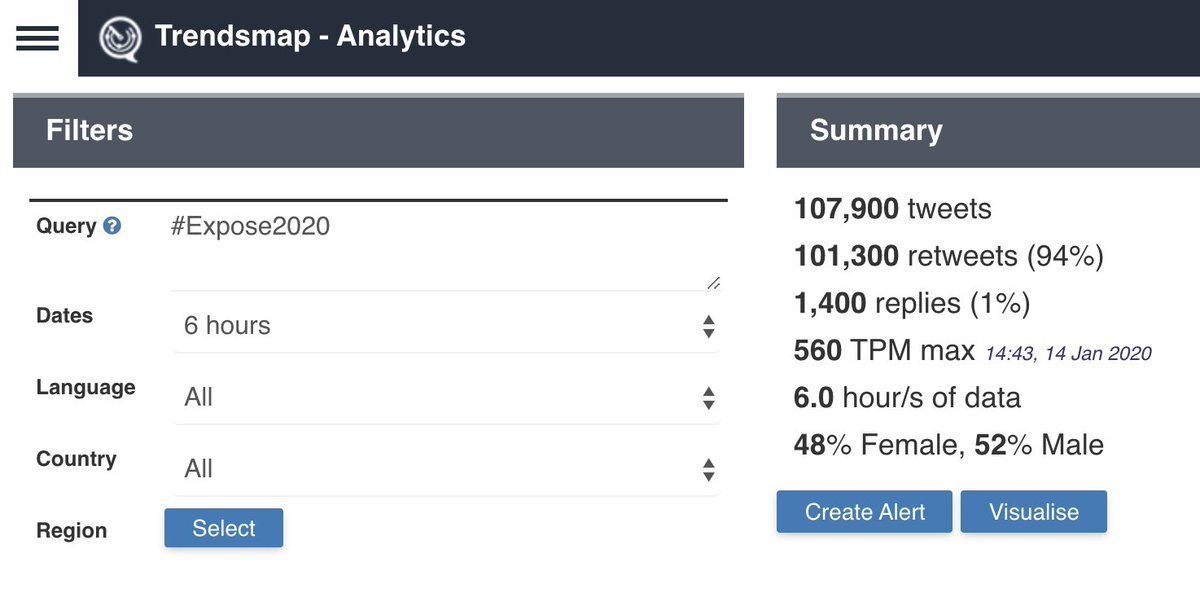
Task: Open the Language dropdown set to All
Action: click(x=446, y=397)
